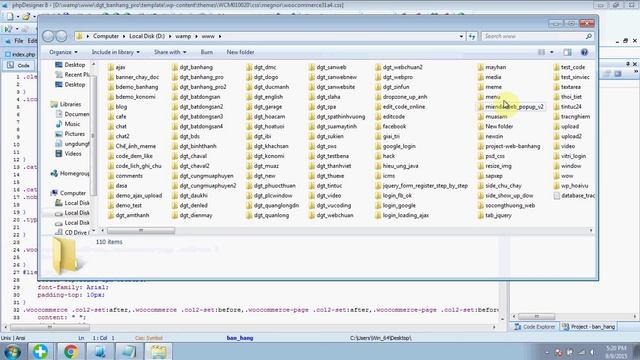Click the Explorer Back navigation arrow
Viewport: 640px width, 360px height.
[48, 36]
